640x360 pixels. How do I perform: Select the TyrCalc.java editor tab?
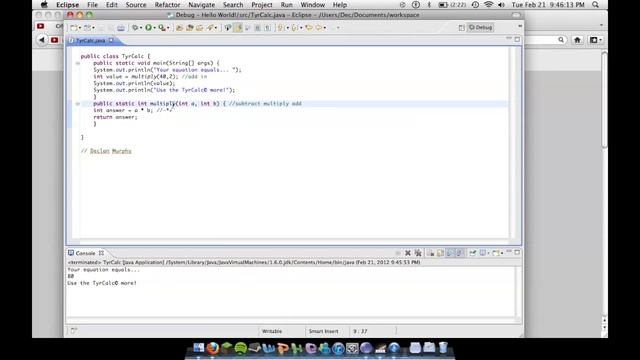[90, 40]
